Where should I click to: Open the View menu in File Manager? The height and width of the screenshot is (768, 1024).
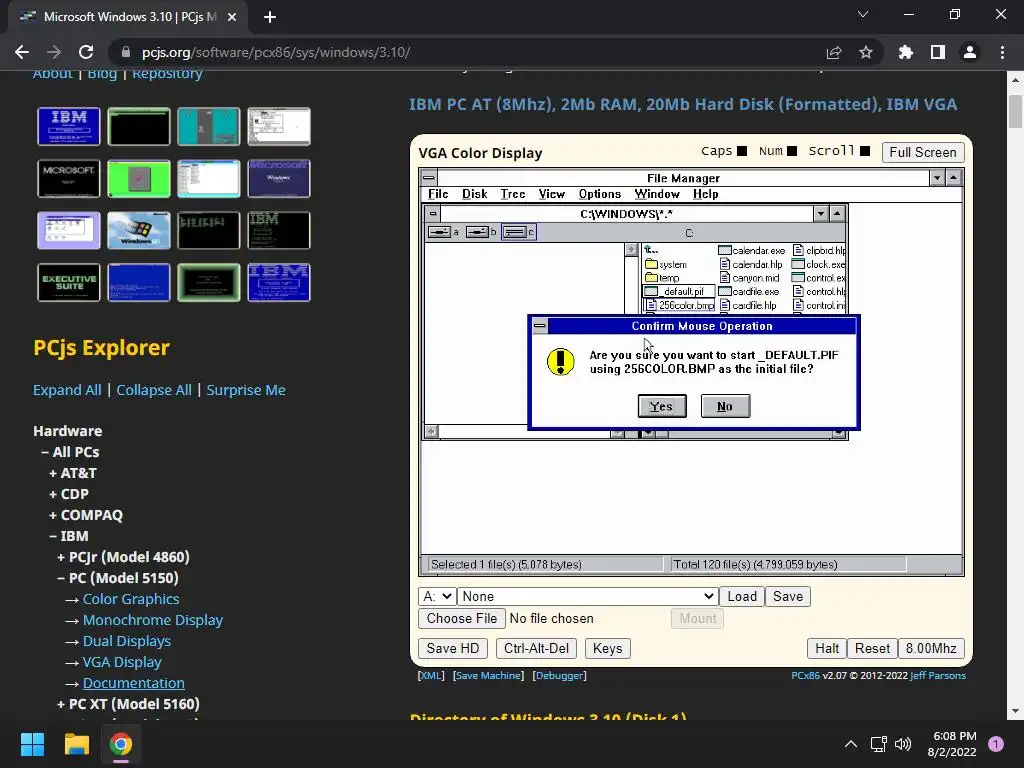[552, 194]
